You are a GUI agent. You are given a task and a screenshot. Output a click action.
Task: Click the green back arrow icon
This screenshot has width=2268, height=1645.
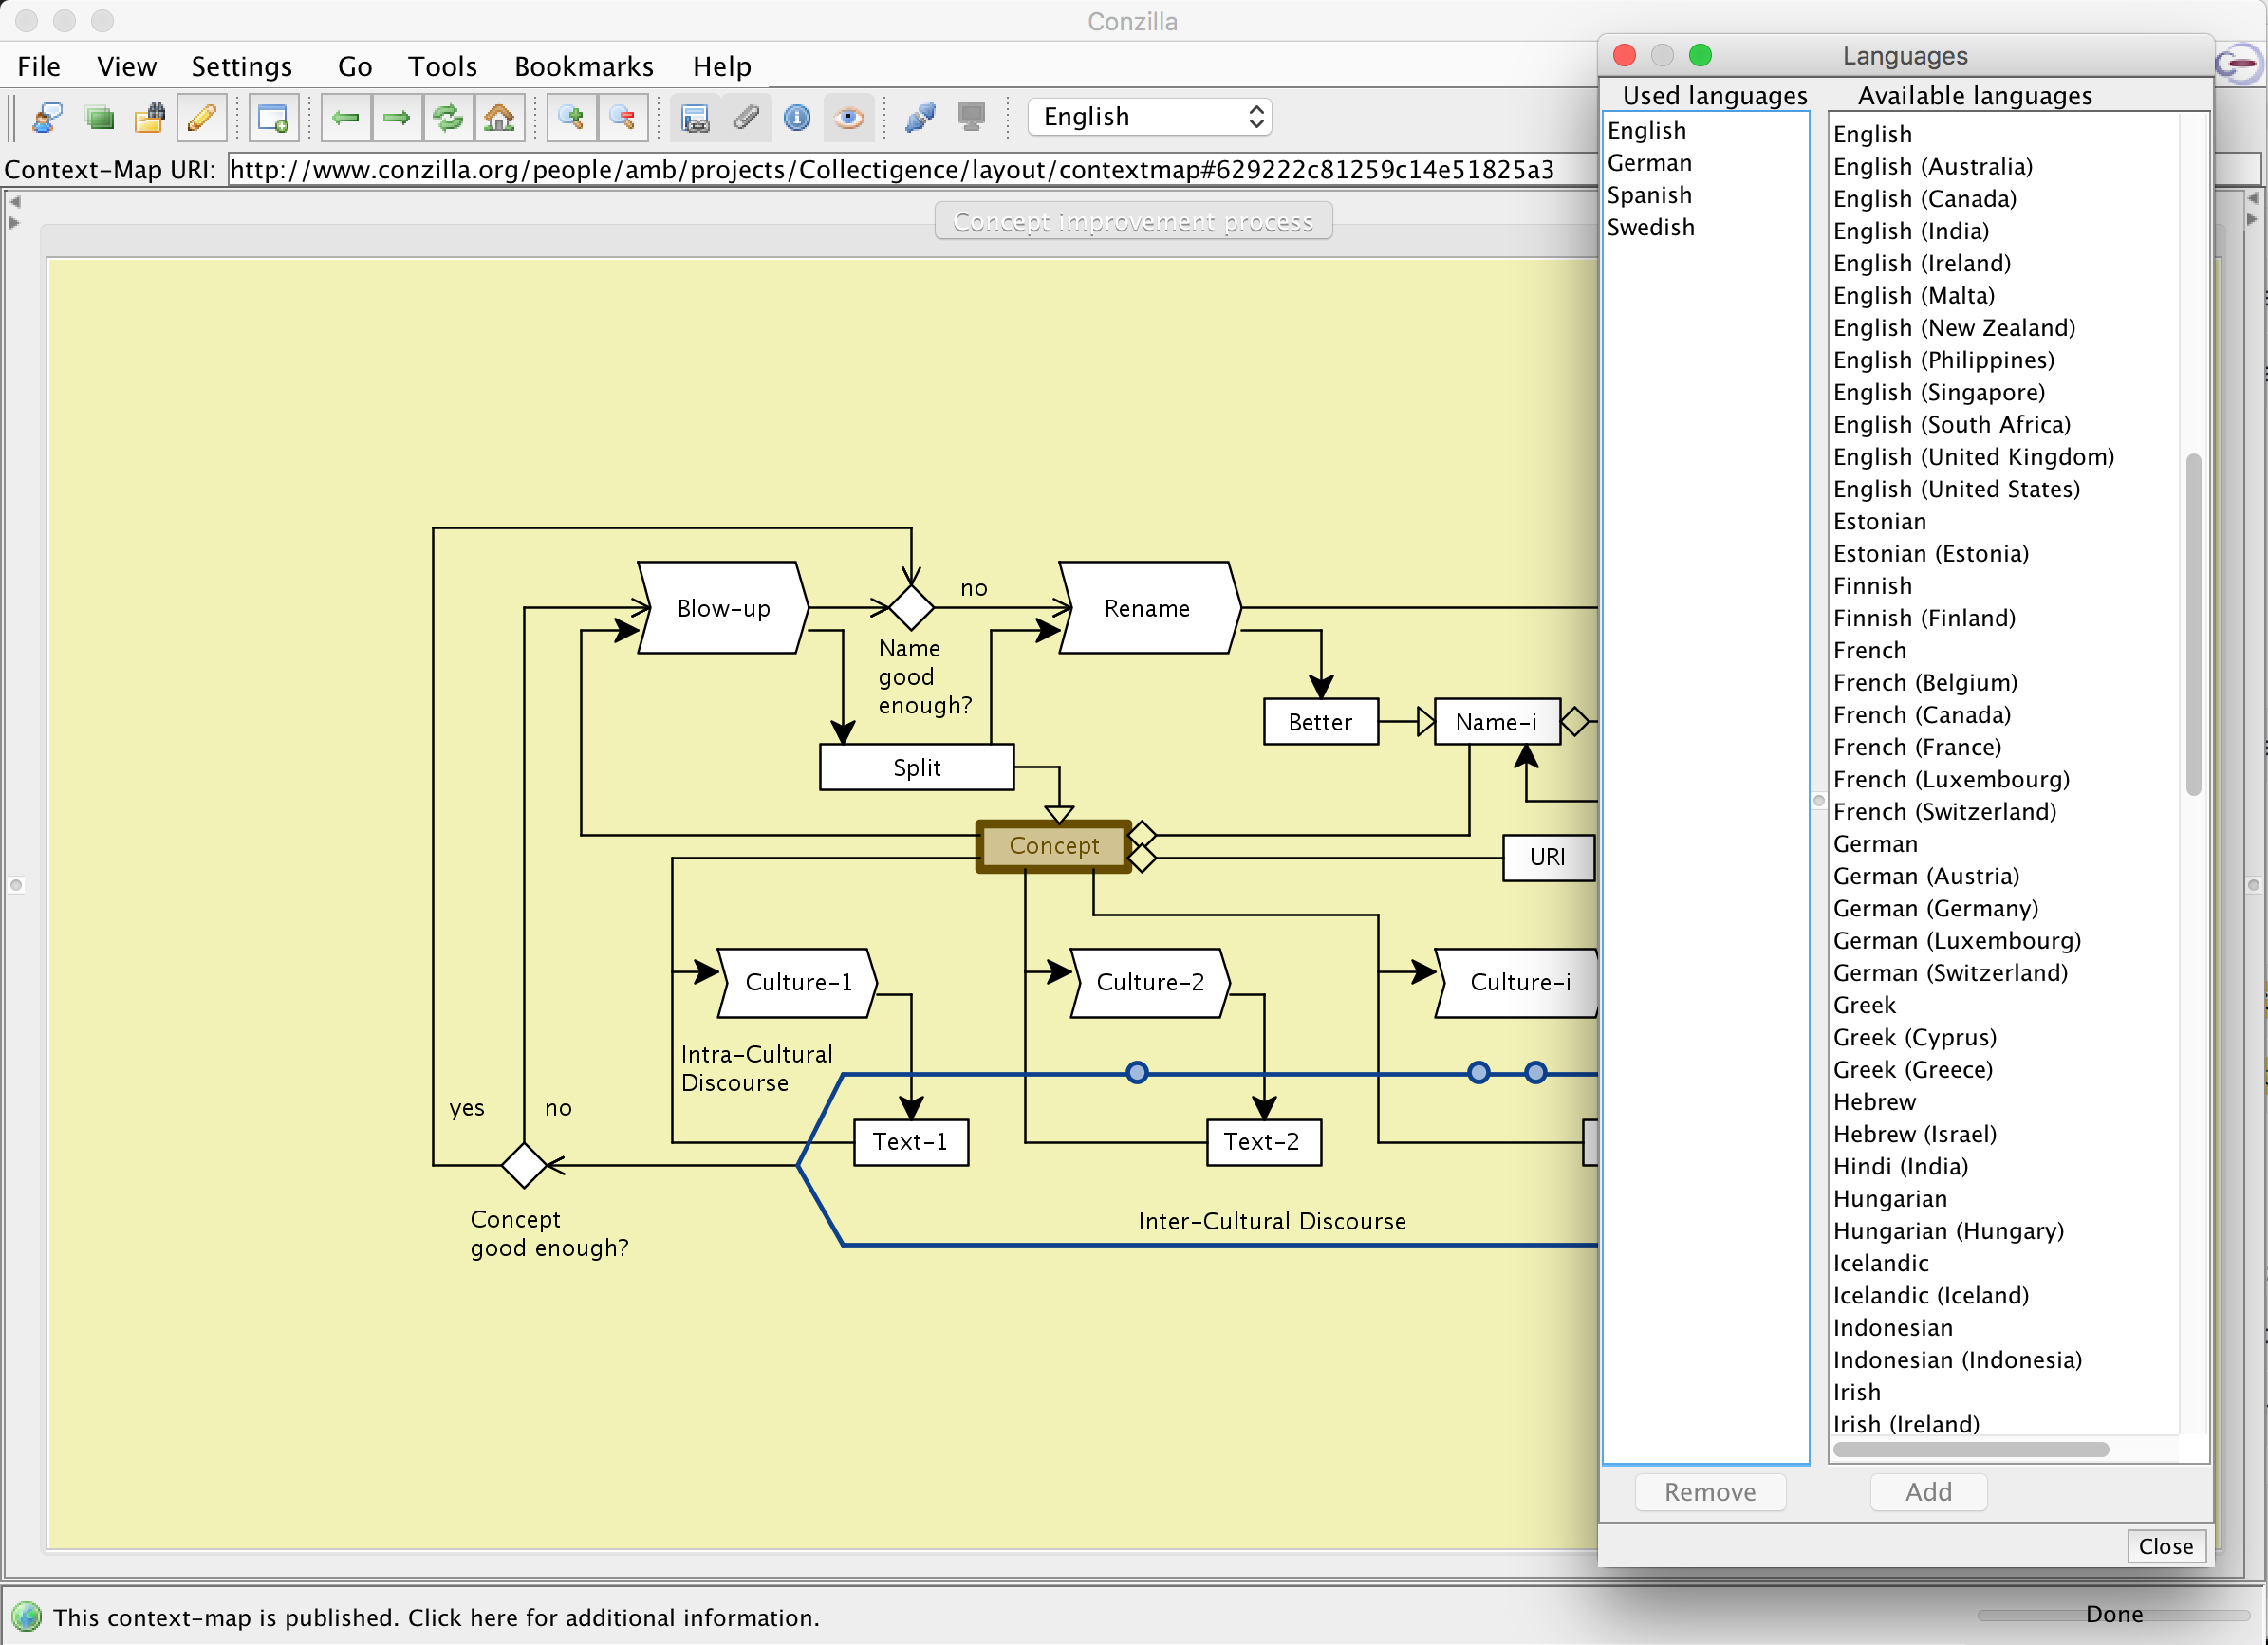pos(346,118)
